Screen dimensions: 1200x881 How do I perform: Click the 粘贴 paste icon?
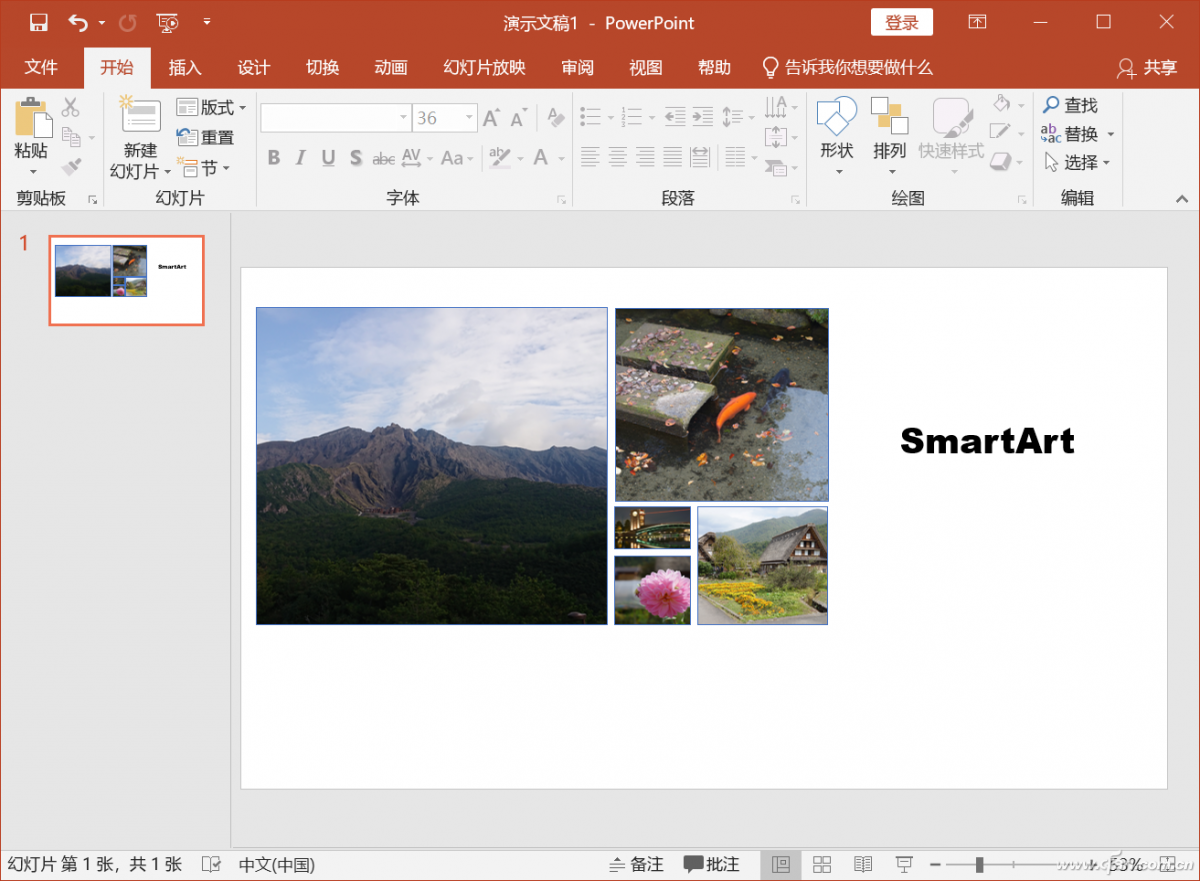click(x=32, y=118)
